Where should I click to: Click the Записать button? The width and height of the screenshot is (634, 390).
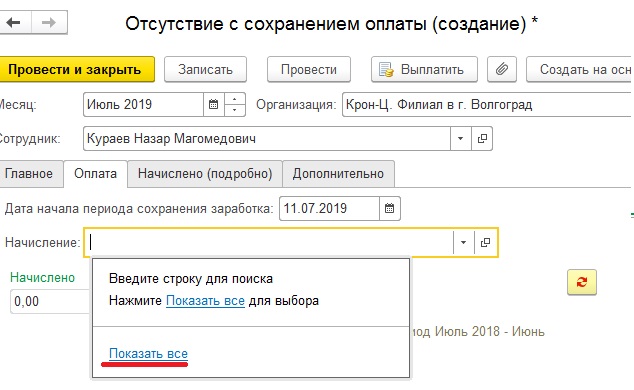pyautogui.click(x=205, y=70)
